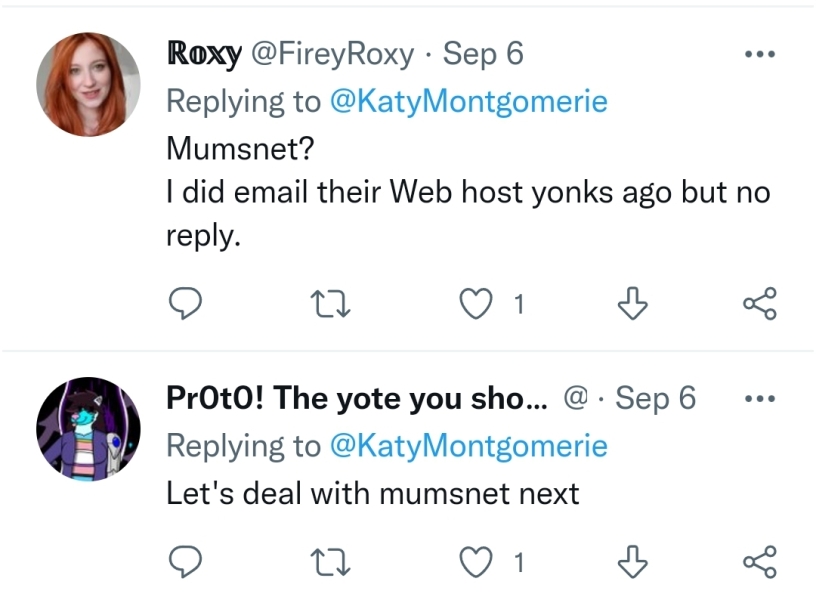Visit @KatyMontgomerie link in Pr0t0's reply
The image size is (816, 600).
[467, 445]
